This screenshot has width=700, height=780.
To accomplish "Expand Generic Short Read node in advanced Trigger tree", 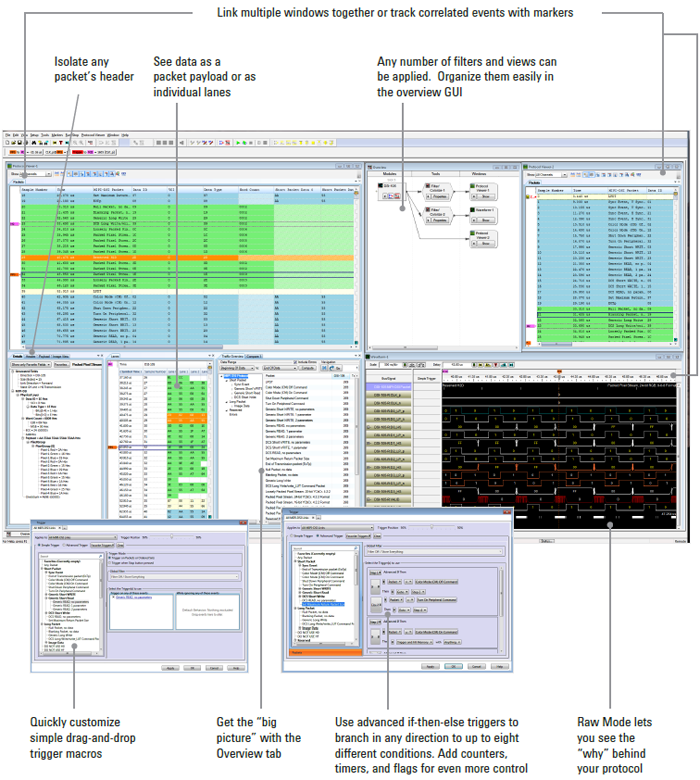I will click(x=300, y=592).
